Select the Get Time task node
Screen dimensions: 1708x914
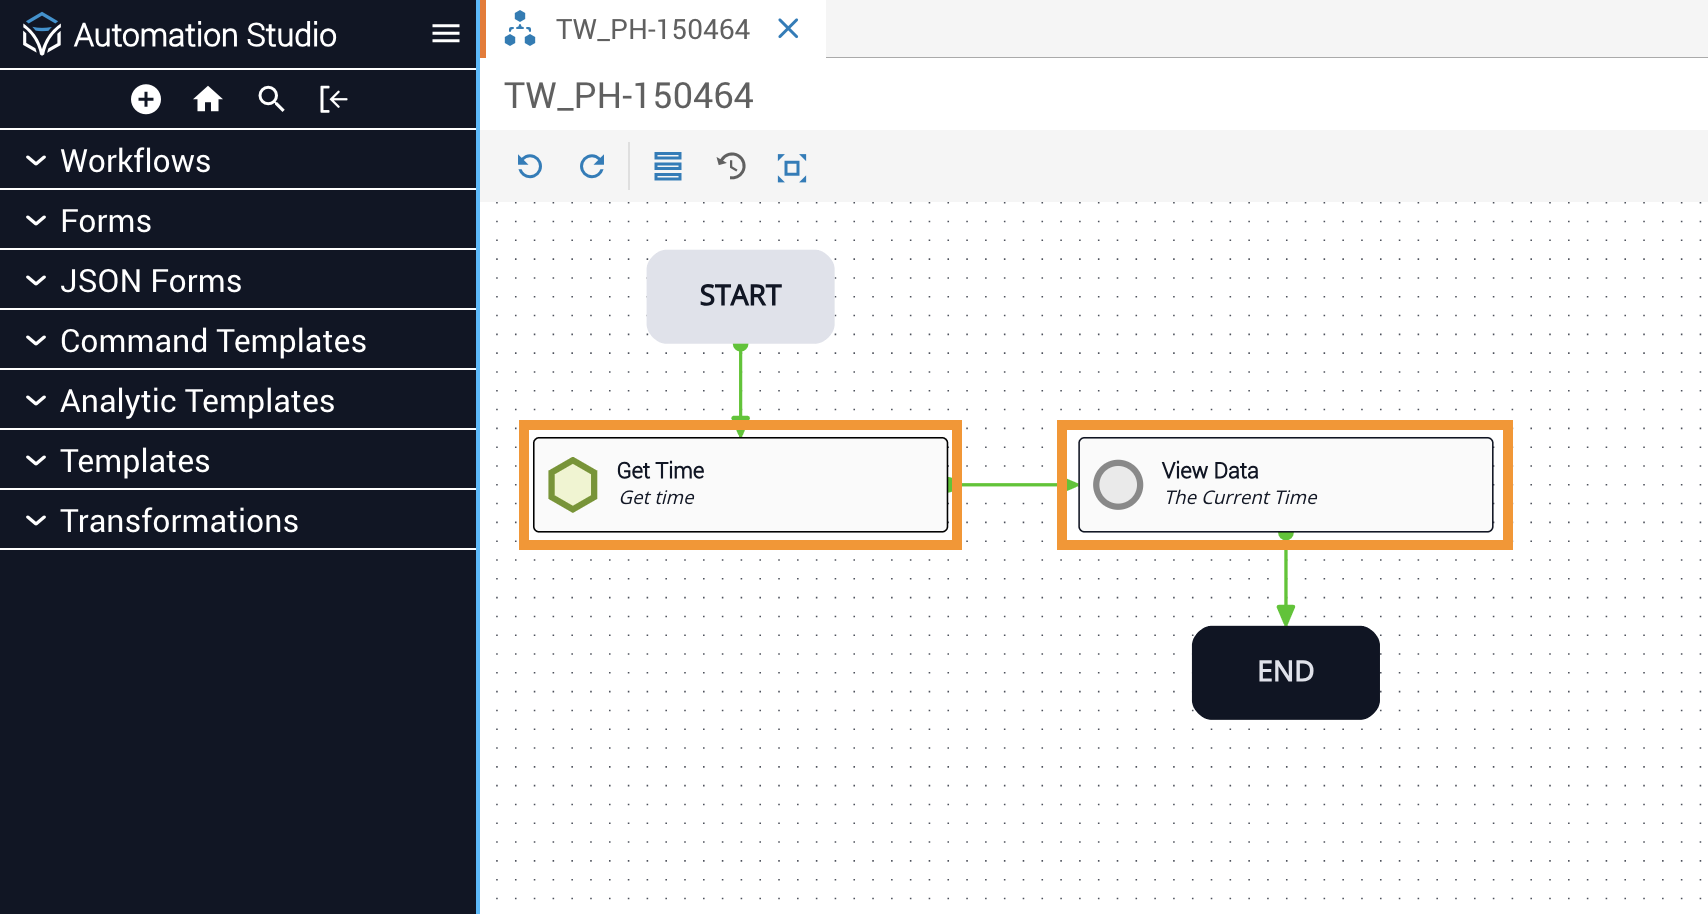tap(740, 485)
